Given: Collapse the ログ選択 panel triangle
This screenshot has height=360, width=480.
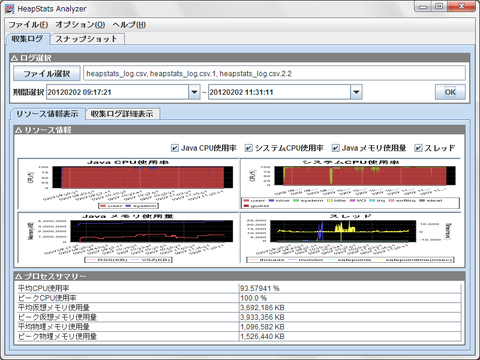Looking at the screenshot, I should (x=14, y=58).
